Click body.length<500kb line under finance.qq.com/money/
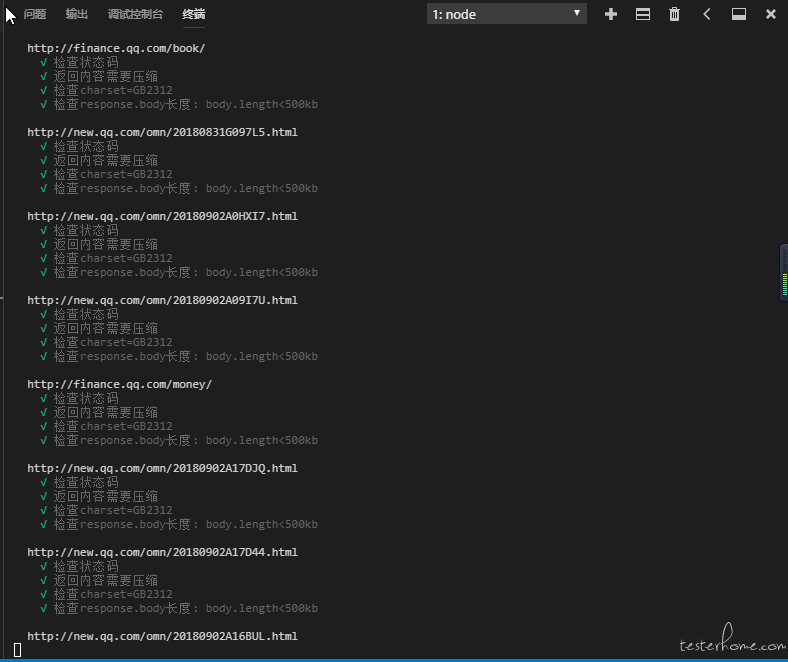Image resolution: width=788 pixels, height=662 pixels. [185, 440]
